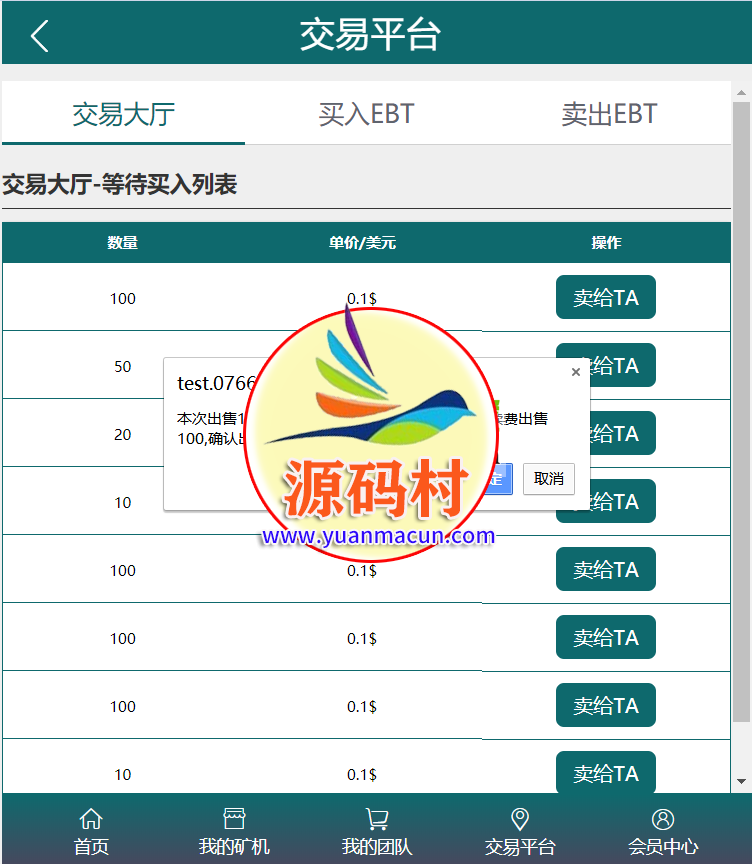This screenshot has height=864, width=752.
Task: Click the scrollbar up arrow
Action: click(x=741, y=91)
